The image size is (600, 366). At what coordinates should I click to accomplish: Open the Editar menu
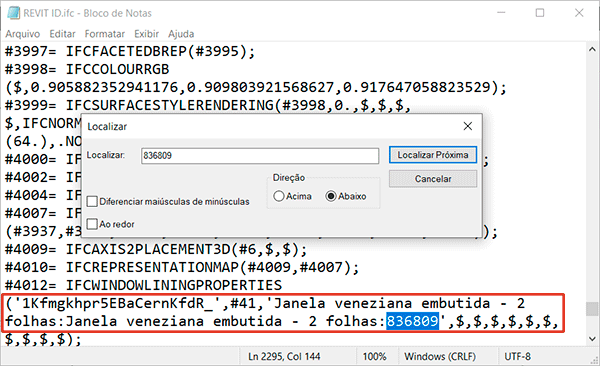coord(62,34)
